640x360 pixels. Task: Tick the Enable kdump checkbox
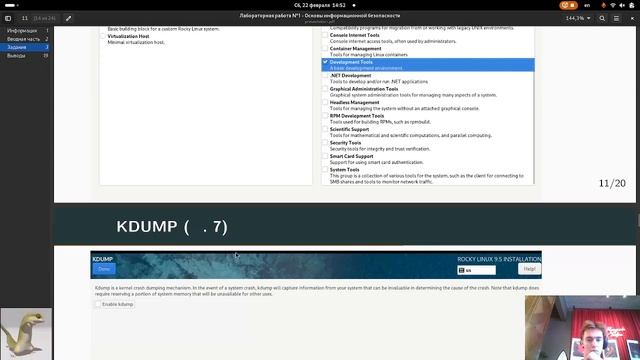click(x=98, y=304)
